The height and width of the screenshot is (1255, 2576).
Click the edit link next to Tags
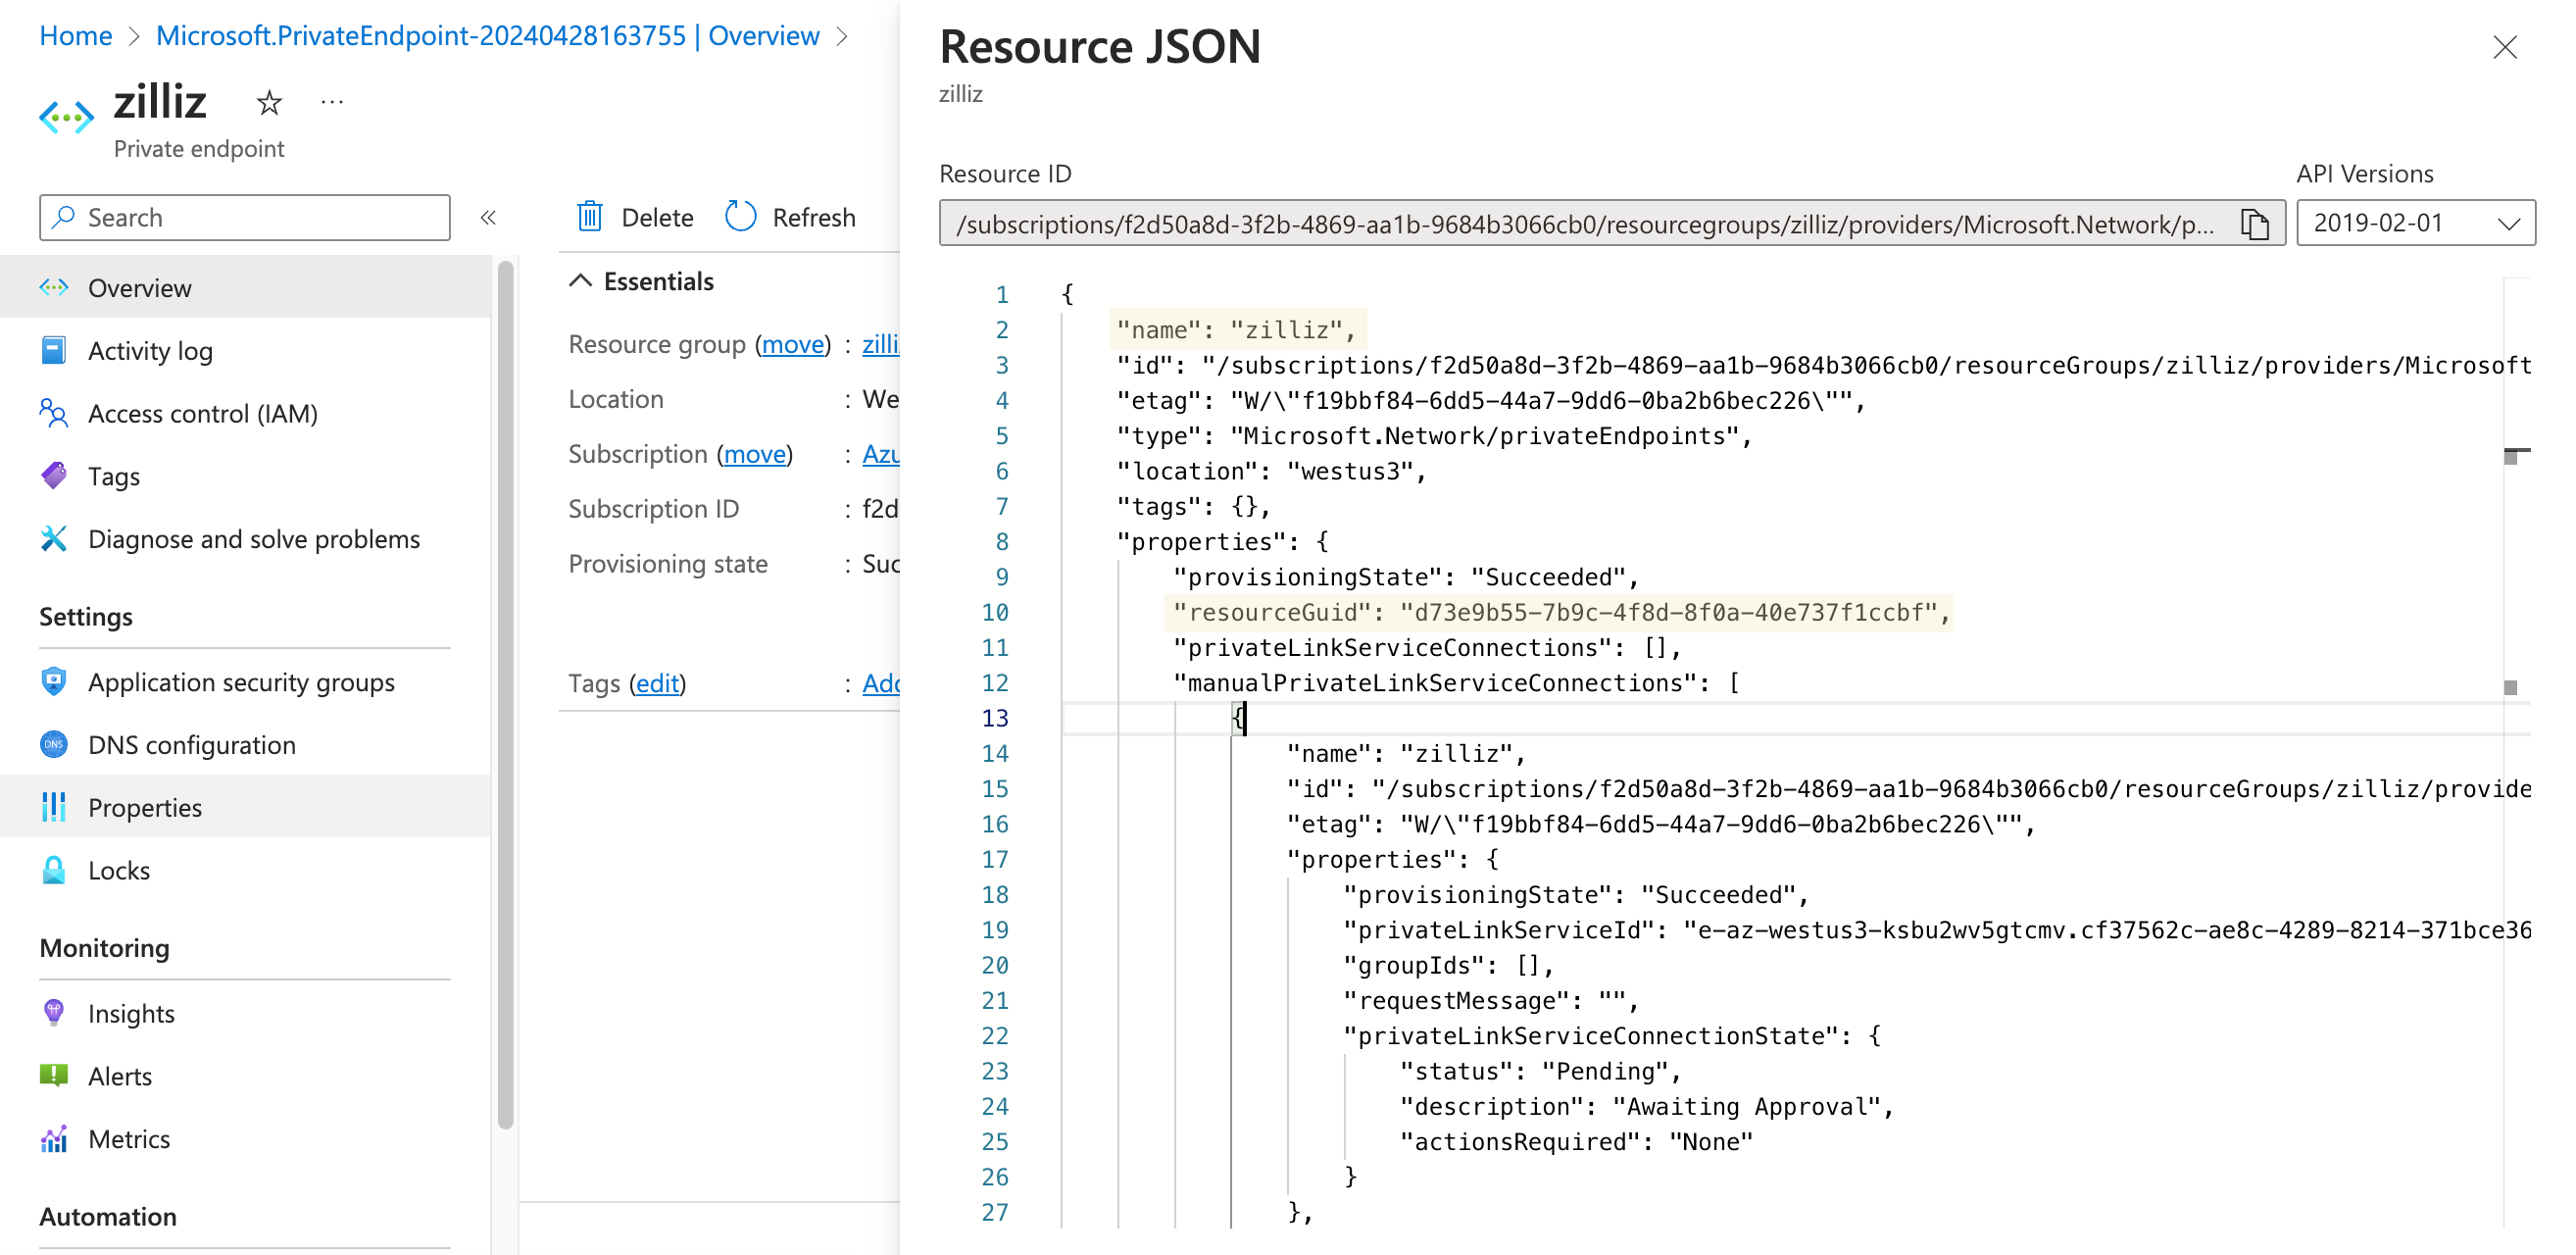658,683
